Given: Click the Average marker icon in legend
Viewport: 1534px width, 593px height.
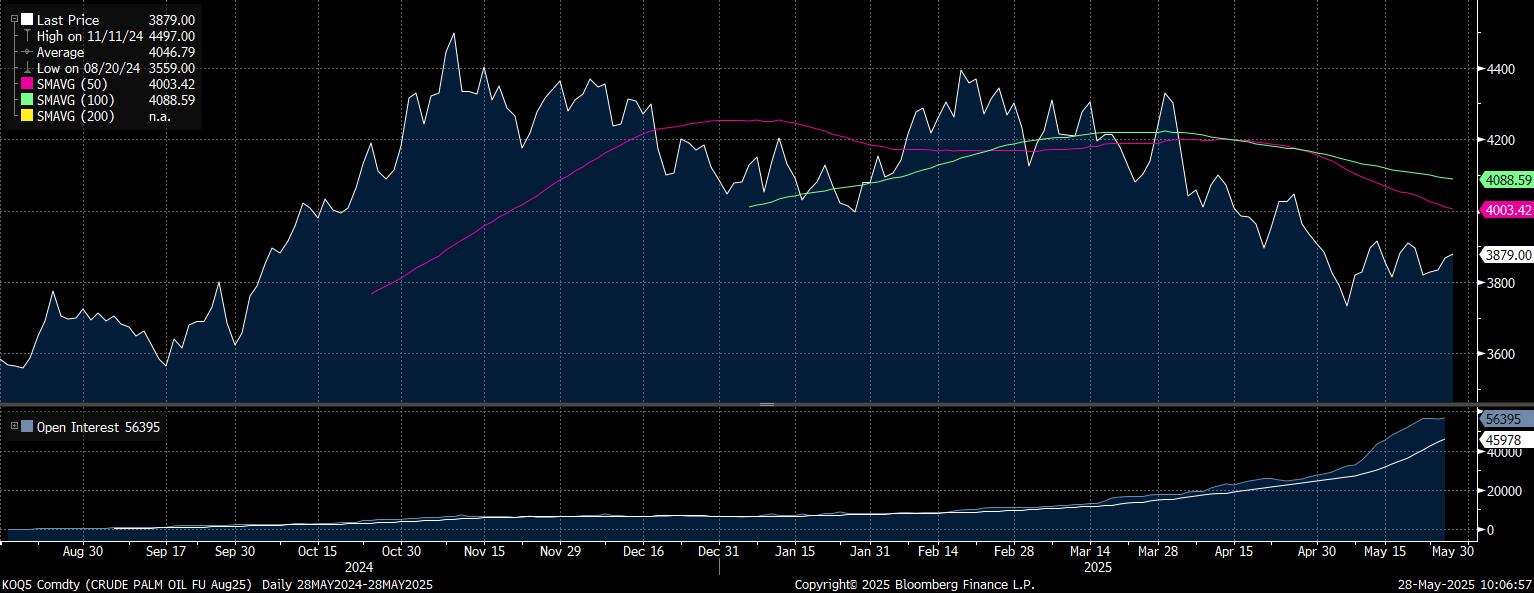Looking at the screenshot, I should [x=27, y=52].
